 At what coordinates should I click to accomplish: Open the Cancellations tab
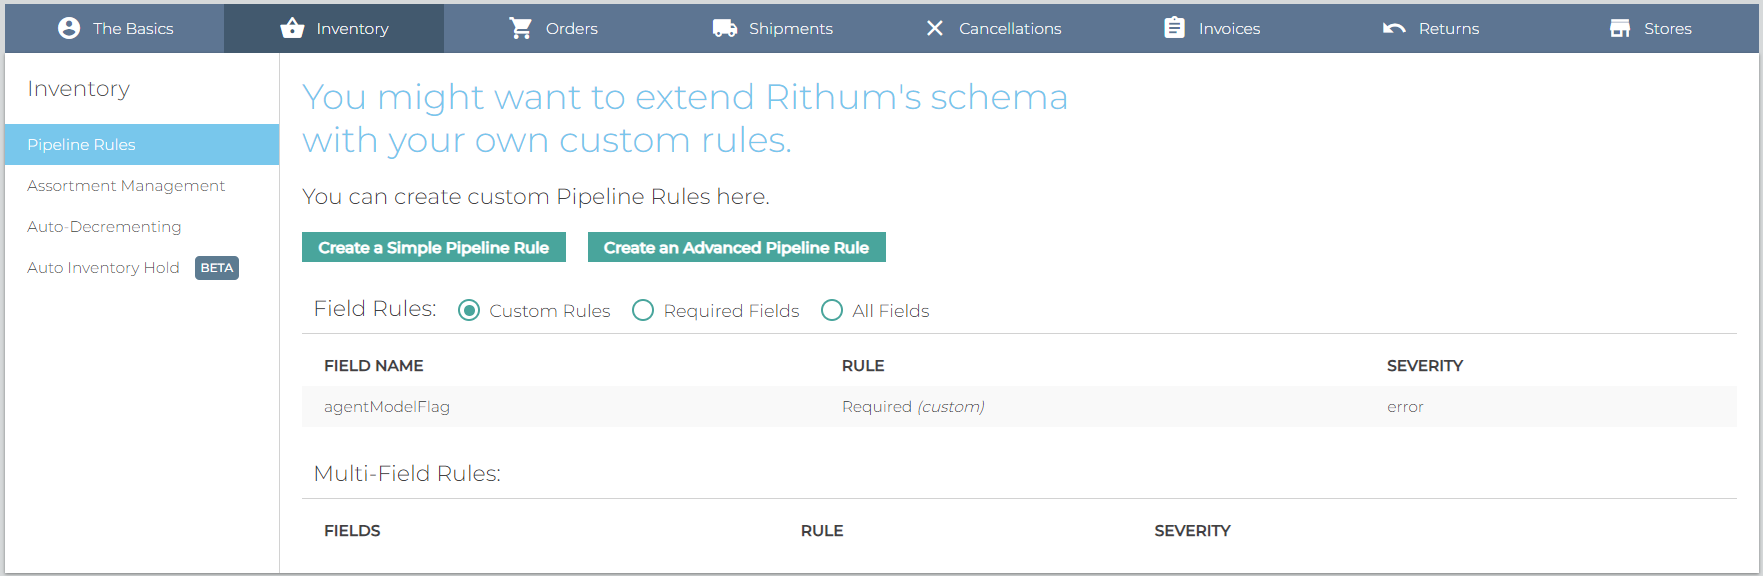coord(992,28)
